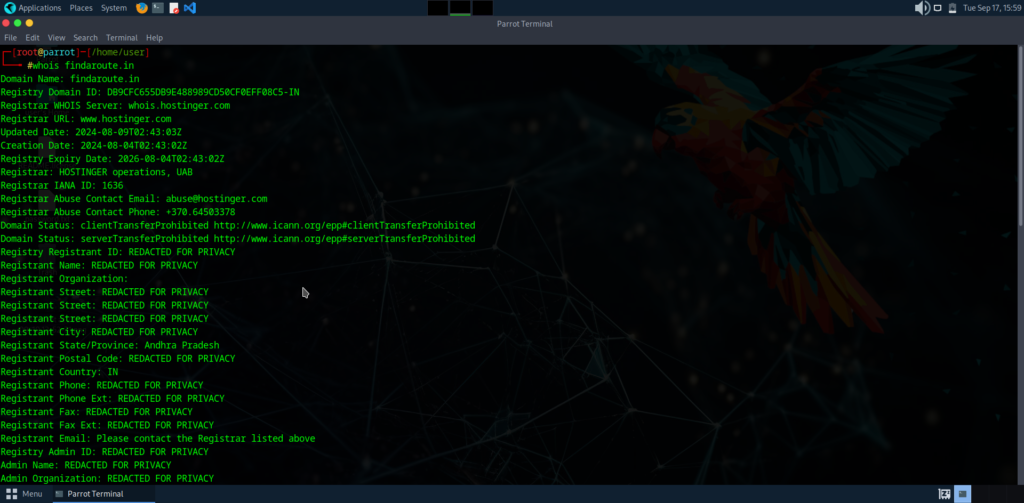
Task: Click the Registrant Phone Ext line
Action: pos(112,398)
